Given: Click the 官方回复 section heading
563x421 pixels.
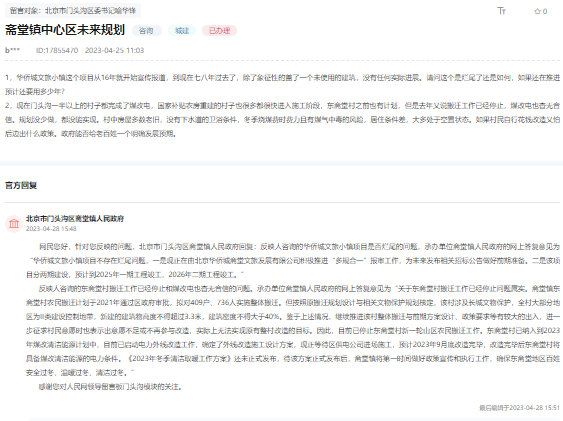Looking at the screenshot, I should click(x=21, y=186).
